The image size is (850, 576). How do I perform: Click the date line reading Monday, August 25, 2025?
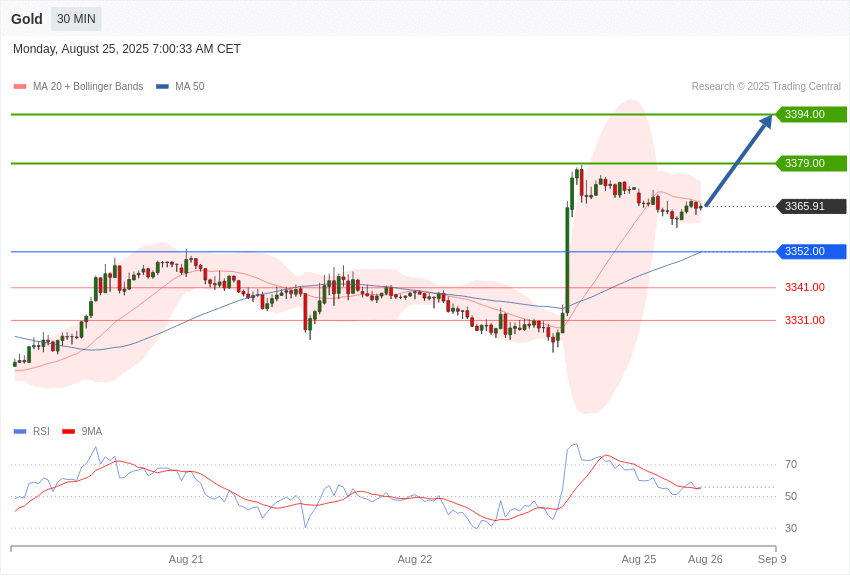coord(126,49)
